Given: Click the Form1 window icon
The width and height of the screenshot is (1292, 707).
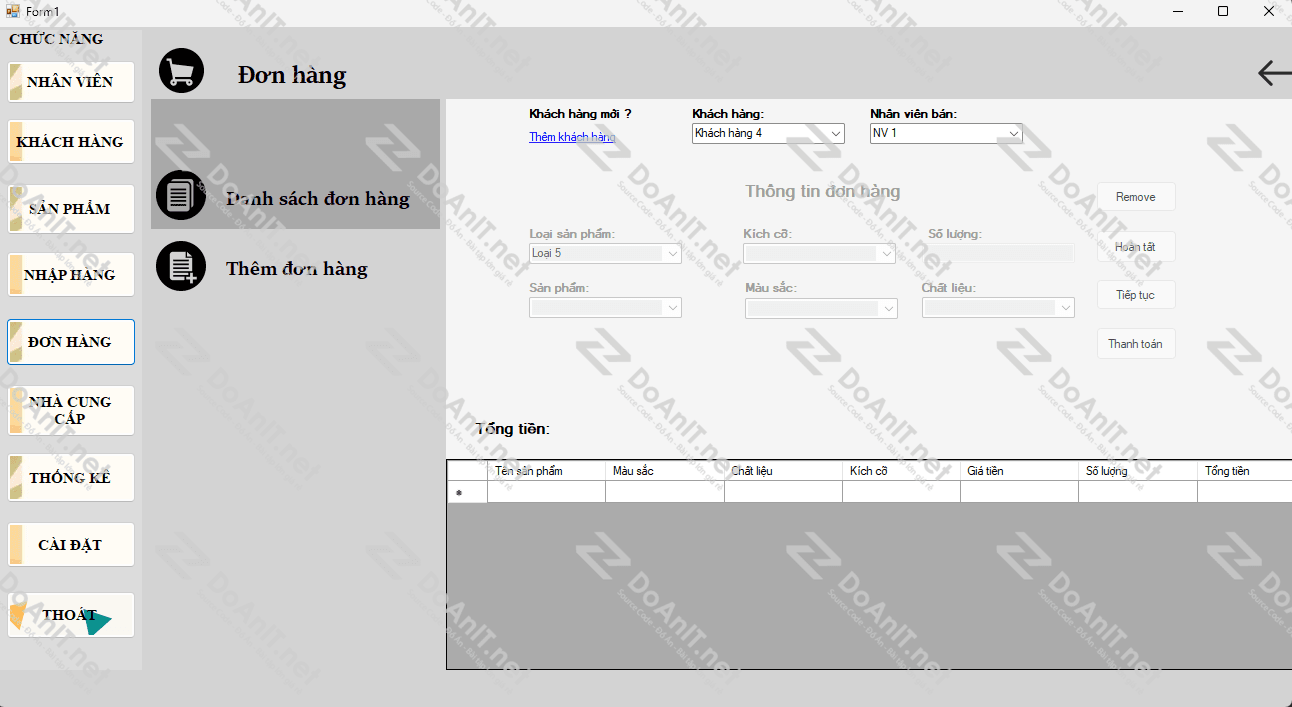Looking at the screenshot, I should [x=12, y=11].
